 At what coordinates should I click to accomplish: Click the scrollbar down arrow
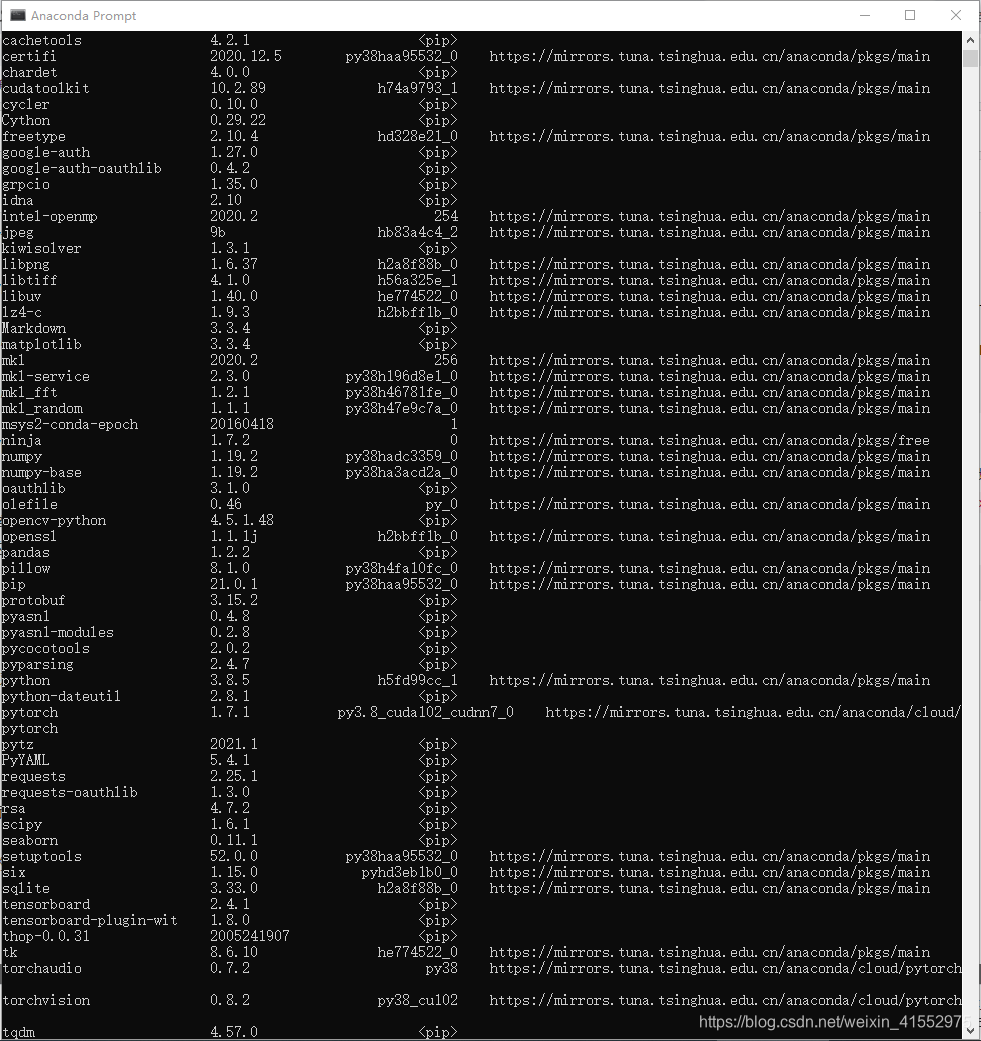coord(970,1032)
